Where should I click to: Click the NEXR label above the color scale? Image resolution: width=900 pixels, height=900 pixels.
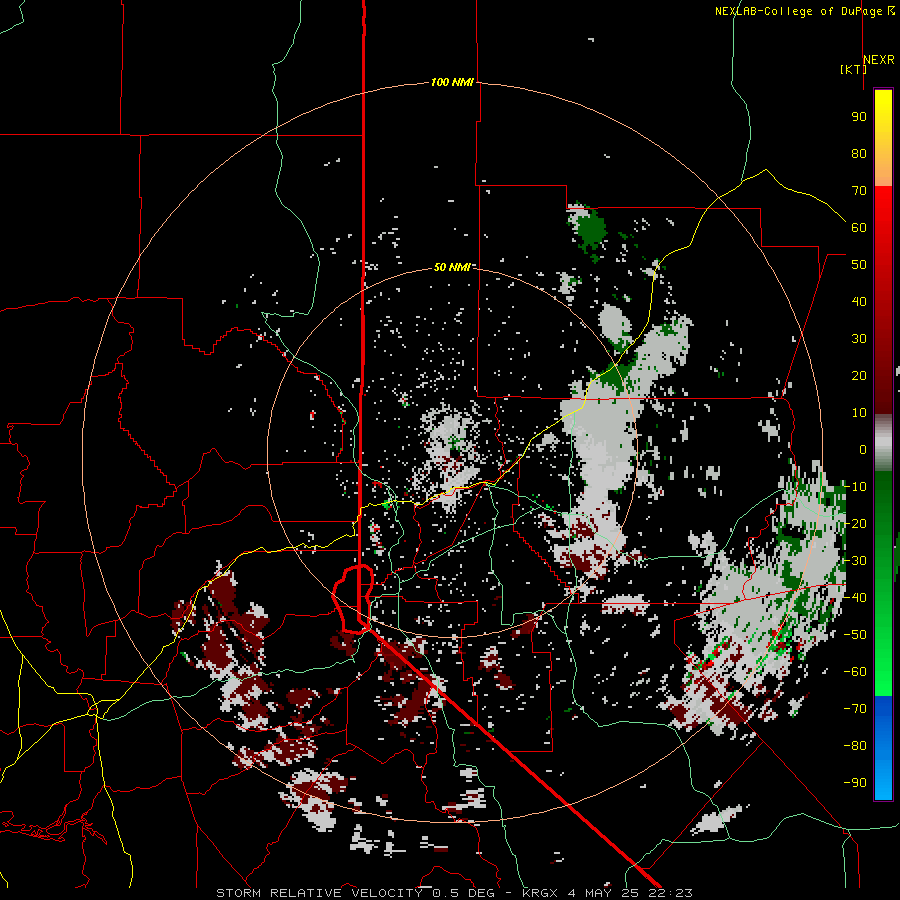pos(879,60)
